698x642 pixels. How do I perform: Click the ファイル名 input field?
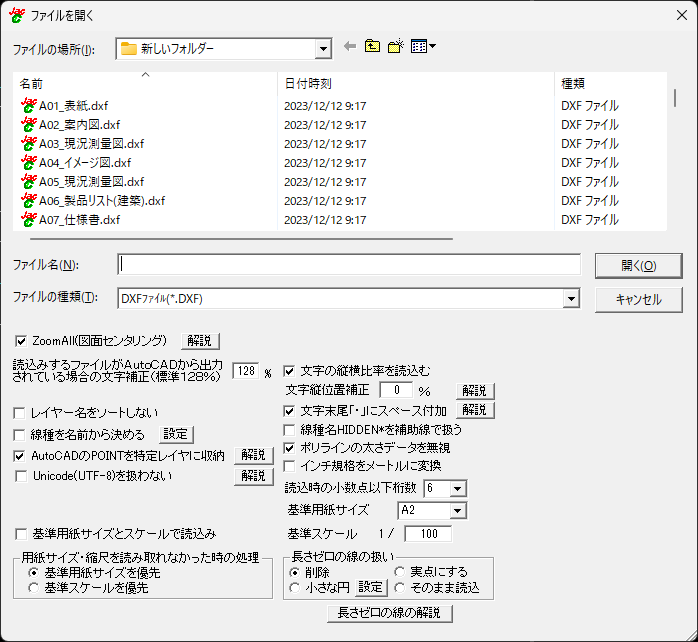[348, 264]
